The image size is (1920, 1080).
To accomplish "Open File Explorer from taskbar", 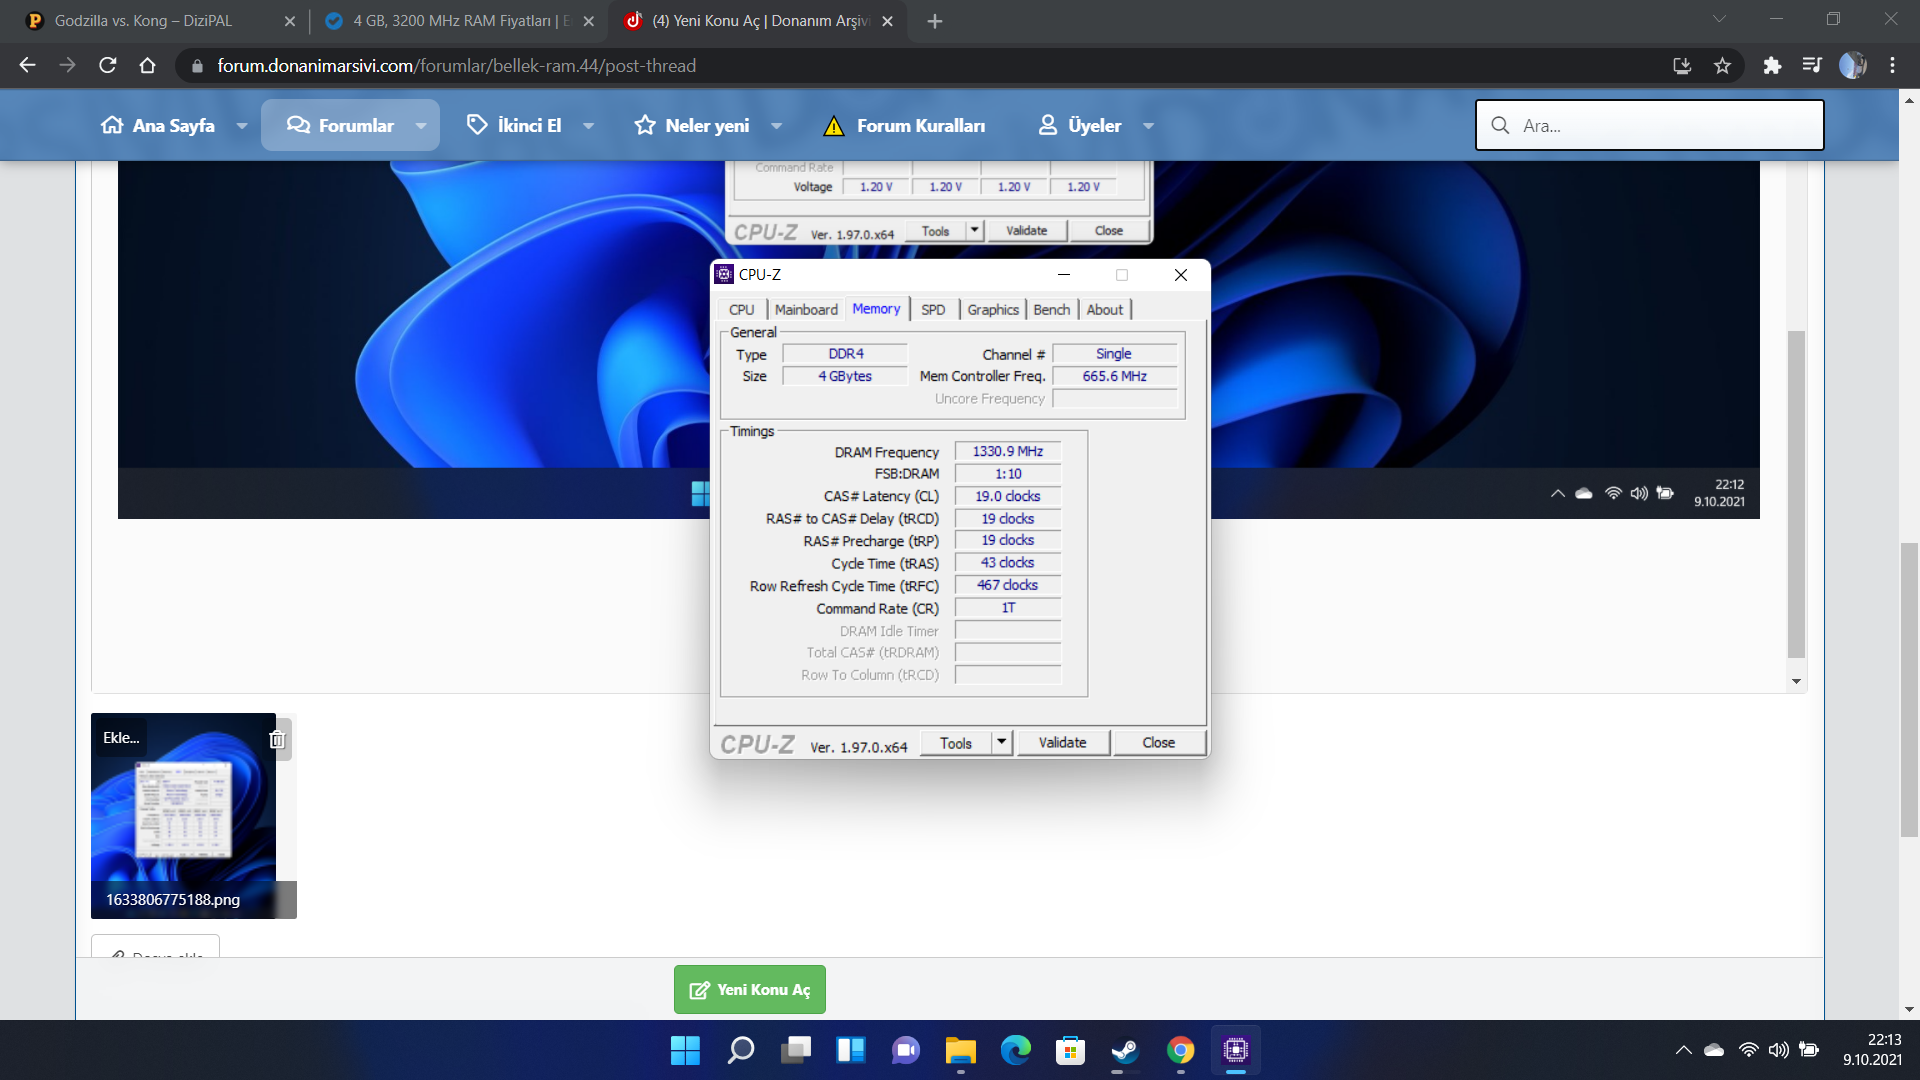I will 961,1050.
